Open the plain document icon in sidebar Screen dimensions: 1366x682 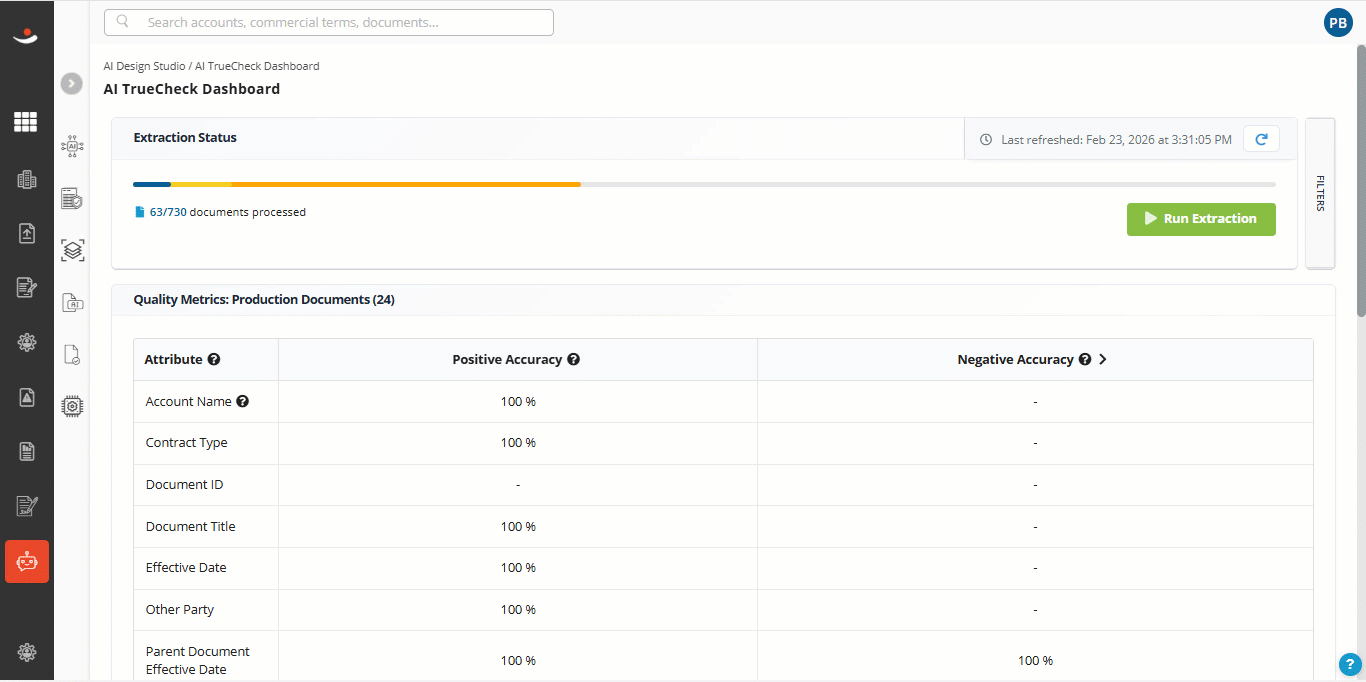[26, 451]
